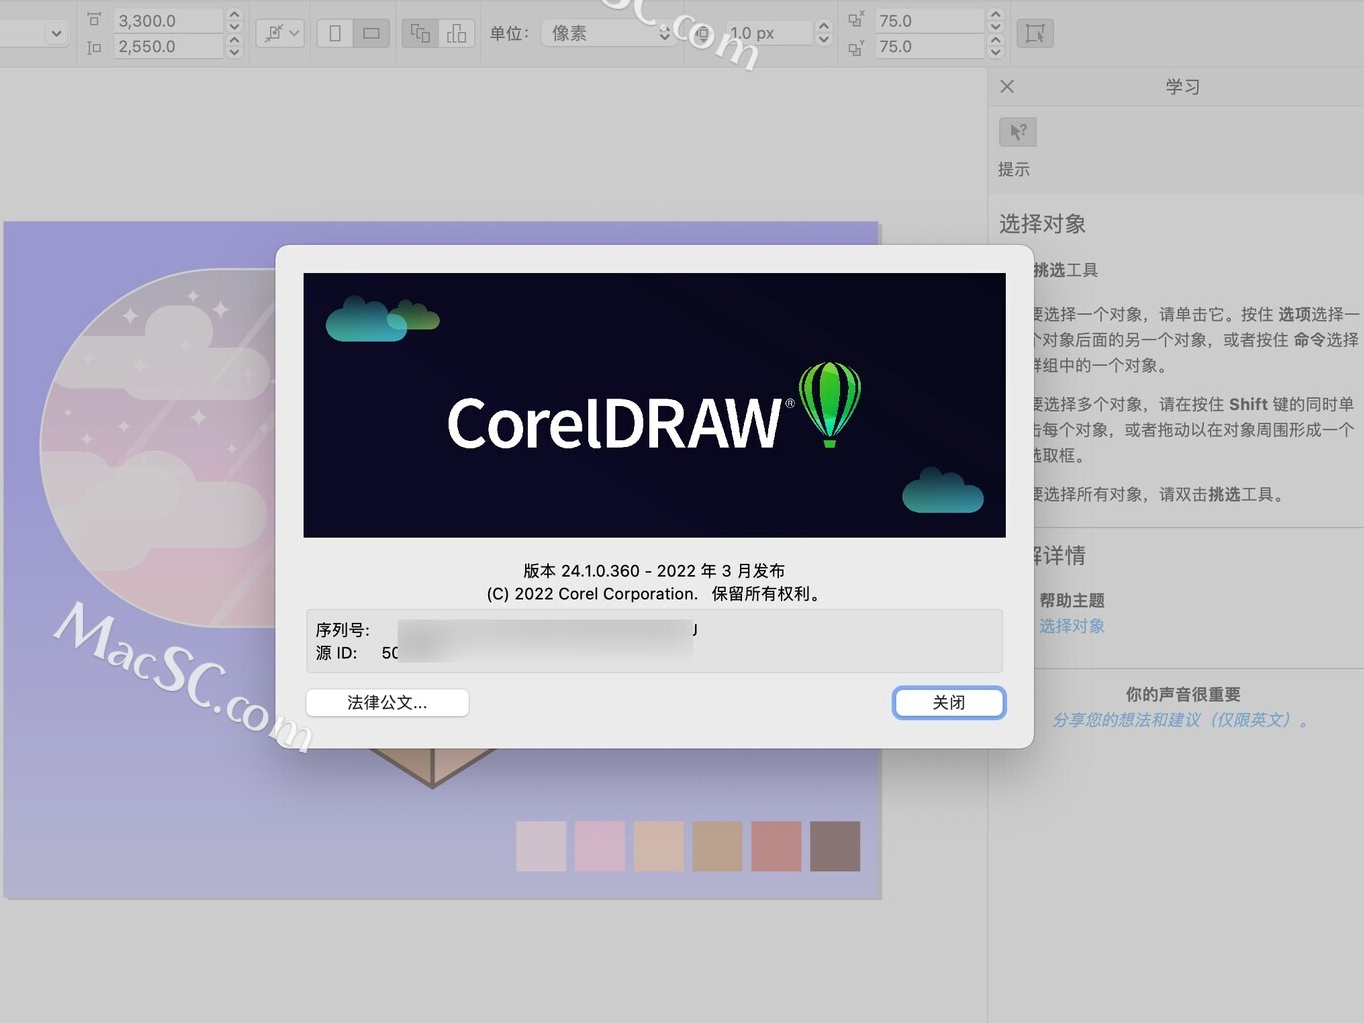Screen dimensions: 1364x1023
Task: Increase page width with stepper arrow
Action: tap(233, 14)
